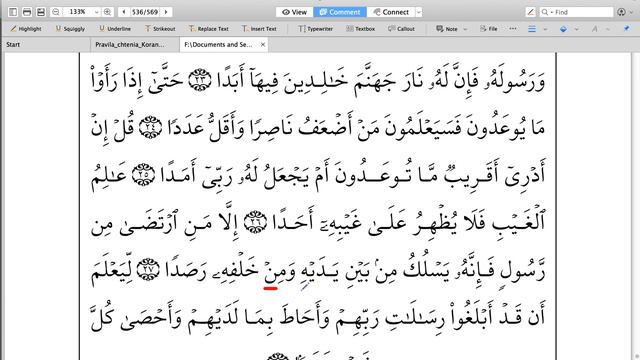Image resolution: width=640 pixels, height=360 pixels.
Task: Zoom out with the minus magnifier
Action: [56, 12]
